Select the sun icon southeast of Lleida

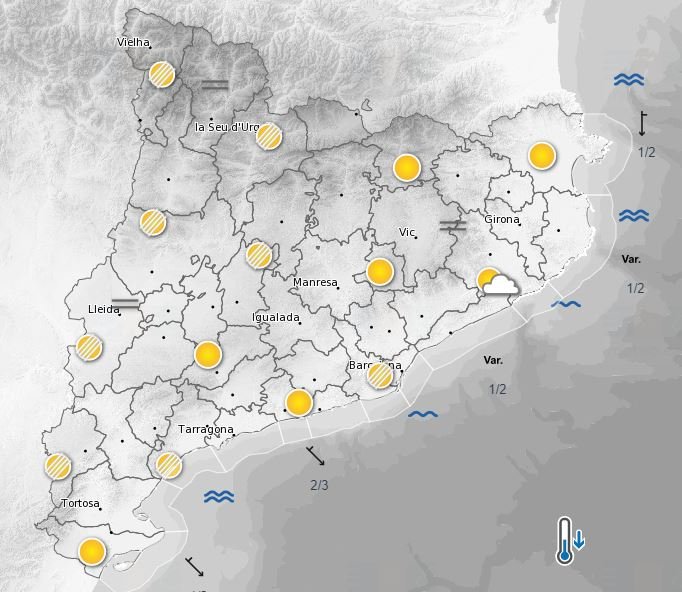pyautogui.click(x=208, y=355)
